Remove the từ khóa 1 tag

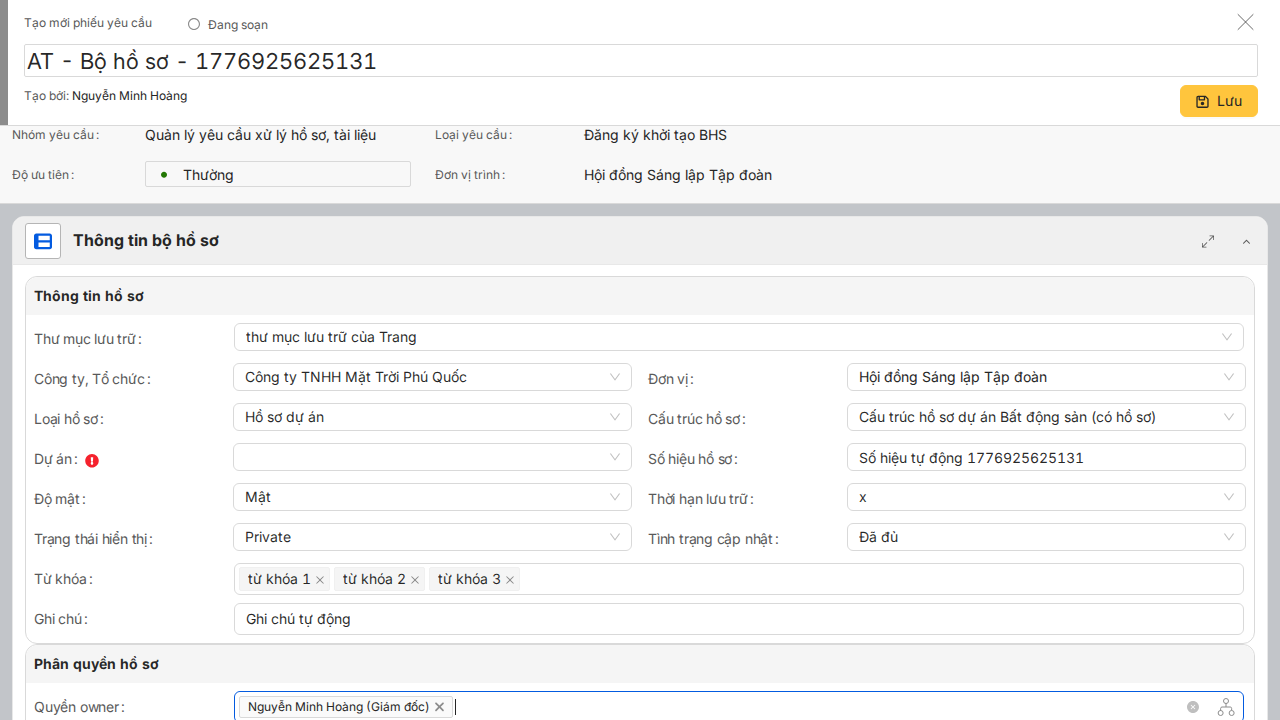(x=320, y=580)
